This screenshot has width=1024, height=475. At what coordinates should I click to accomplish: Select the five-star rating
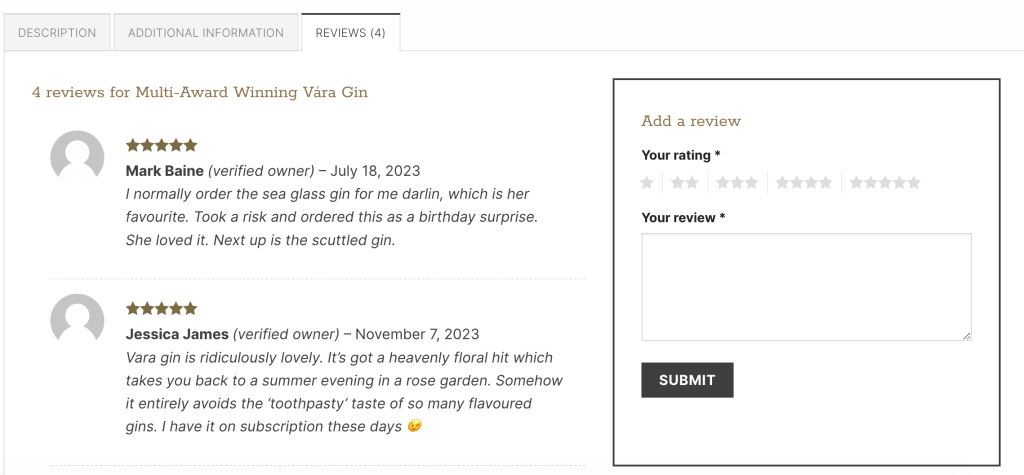[884, 182]
